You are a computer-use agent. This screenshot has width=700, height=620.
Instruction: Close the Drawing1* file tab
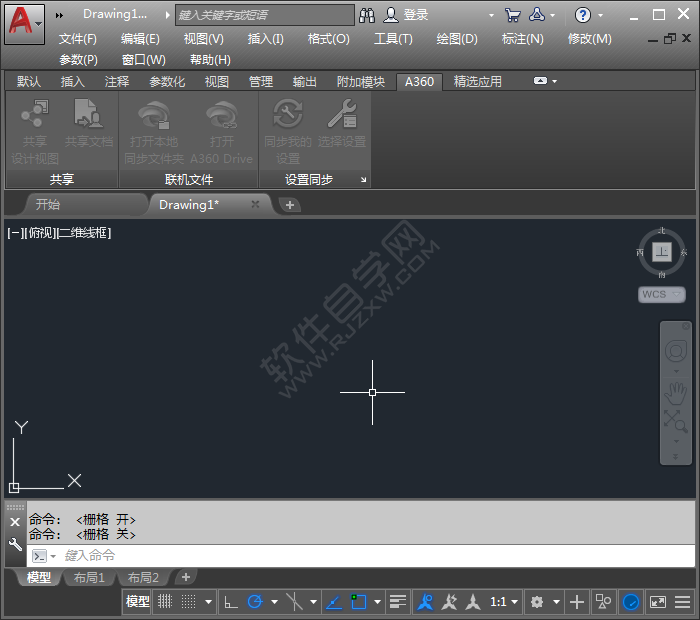(x=255, y=204)
